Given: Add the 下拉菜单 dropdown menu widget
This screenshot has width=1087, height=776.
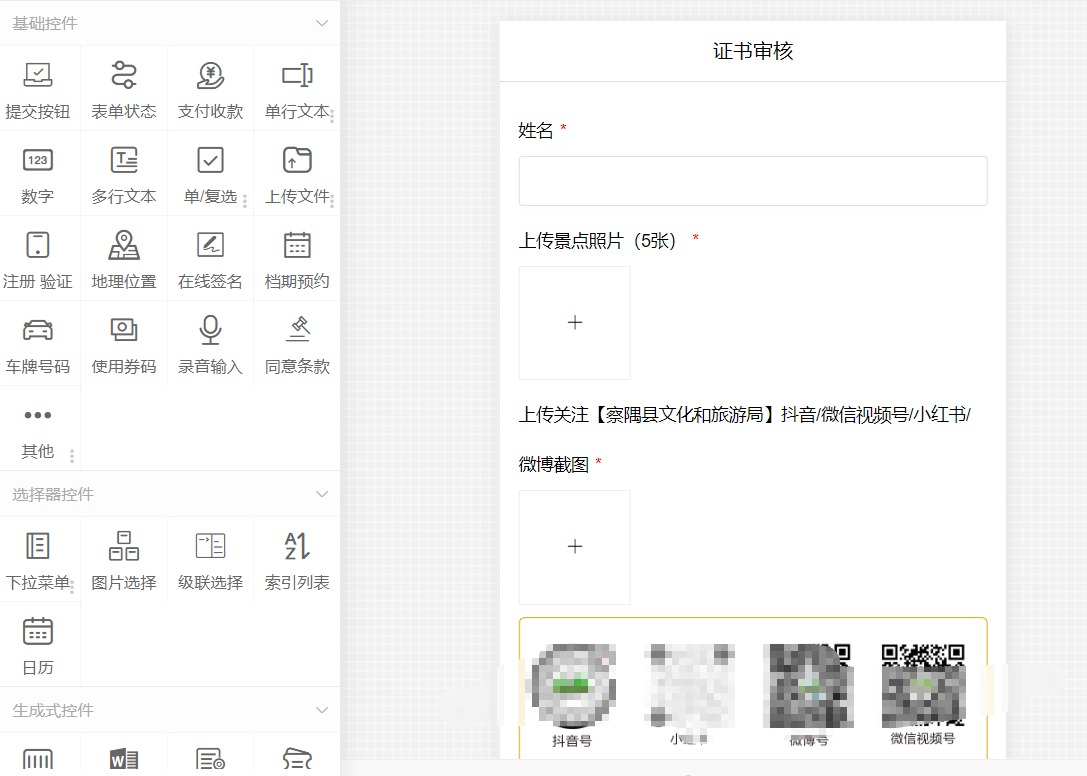Looking at the screenshot, I should [x=37, y=561].
